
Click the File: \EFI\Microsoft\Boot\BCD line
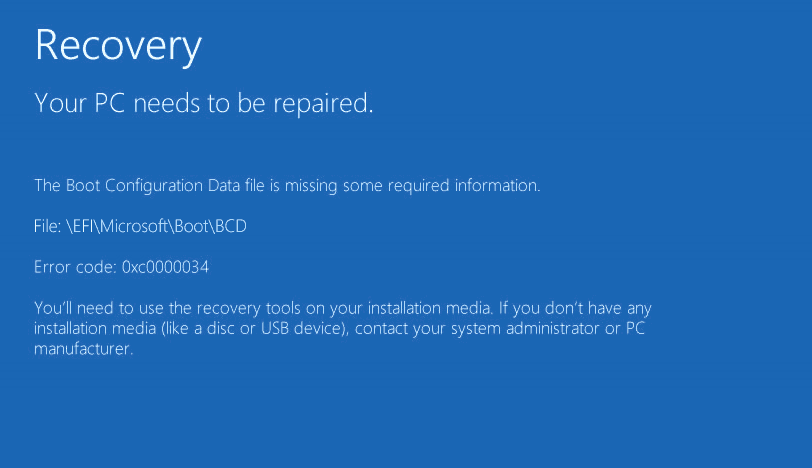tap(140, 226)
